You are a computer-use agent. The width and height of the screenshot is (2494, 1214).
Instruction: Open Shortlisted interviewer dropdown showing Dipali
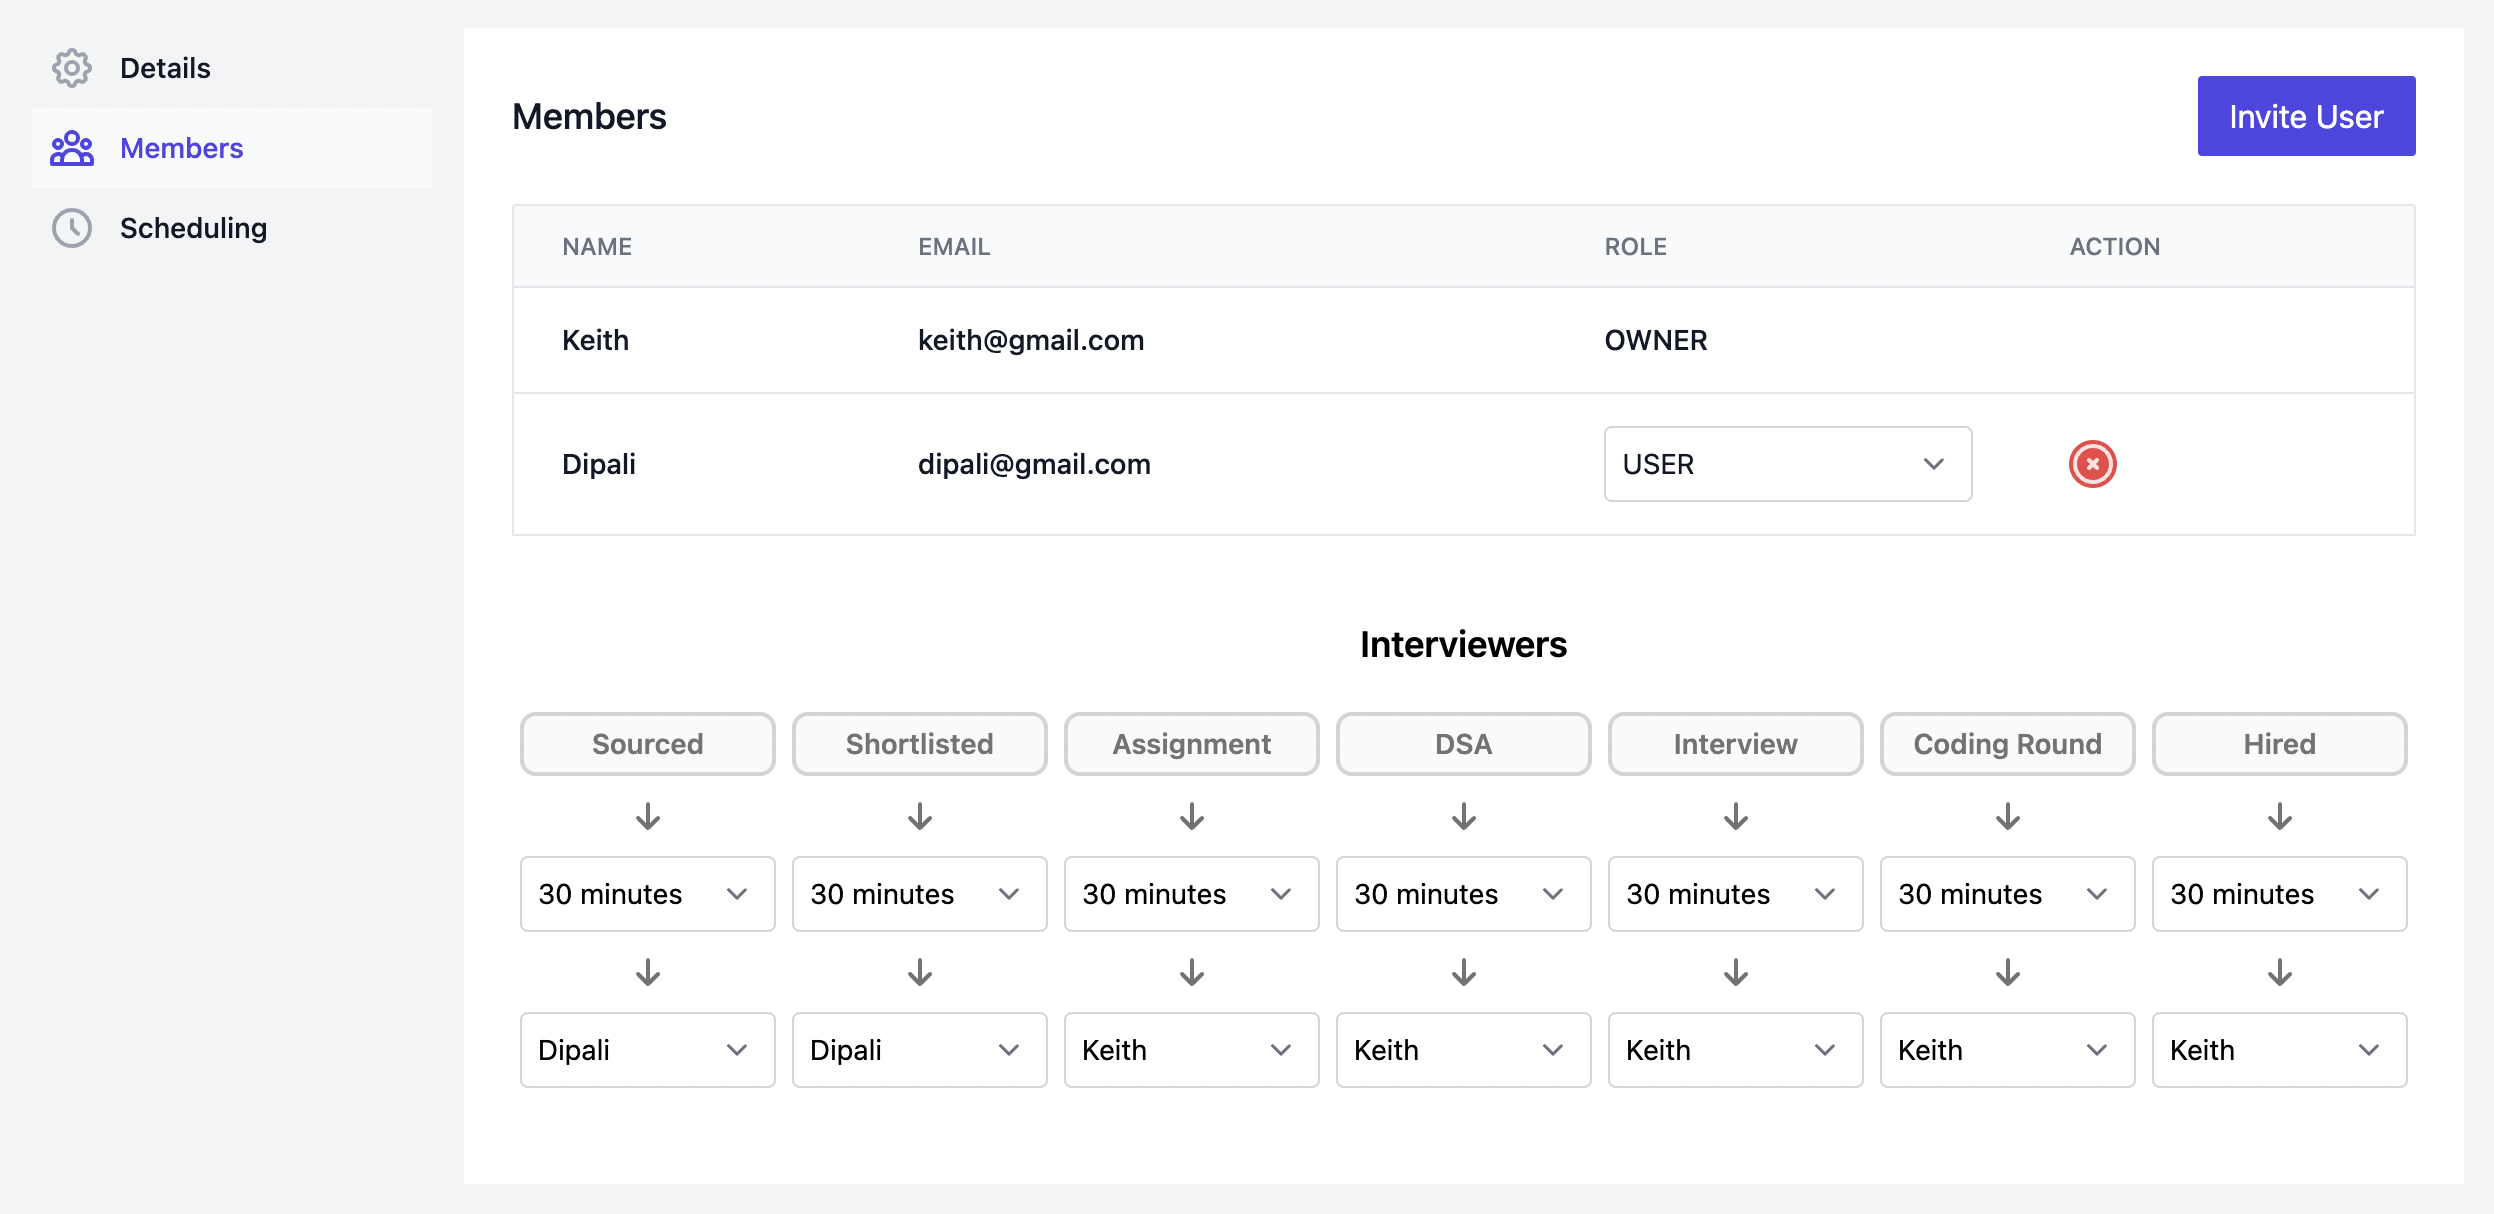coord(920,1050)
